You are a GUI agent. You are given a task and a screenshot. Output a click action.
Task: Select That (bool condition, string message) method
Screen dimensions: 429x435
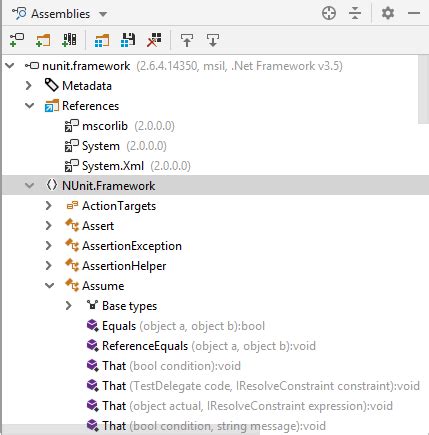pos(214,426)
